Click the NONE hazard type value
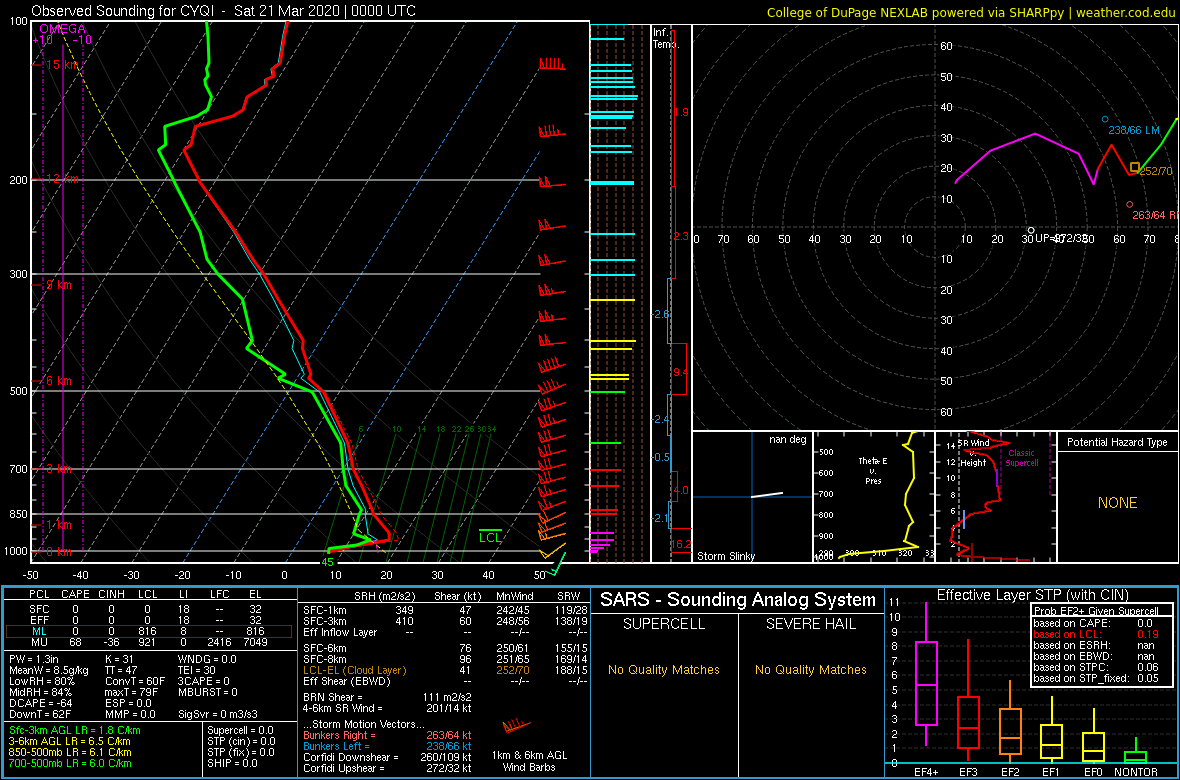The width and height of the screenshot is (1180, 780). point(1117,503)
